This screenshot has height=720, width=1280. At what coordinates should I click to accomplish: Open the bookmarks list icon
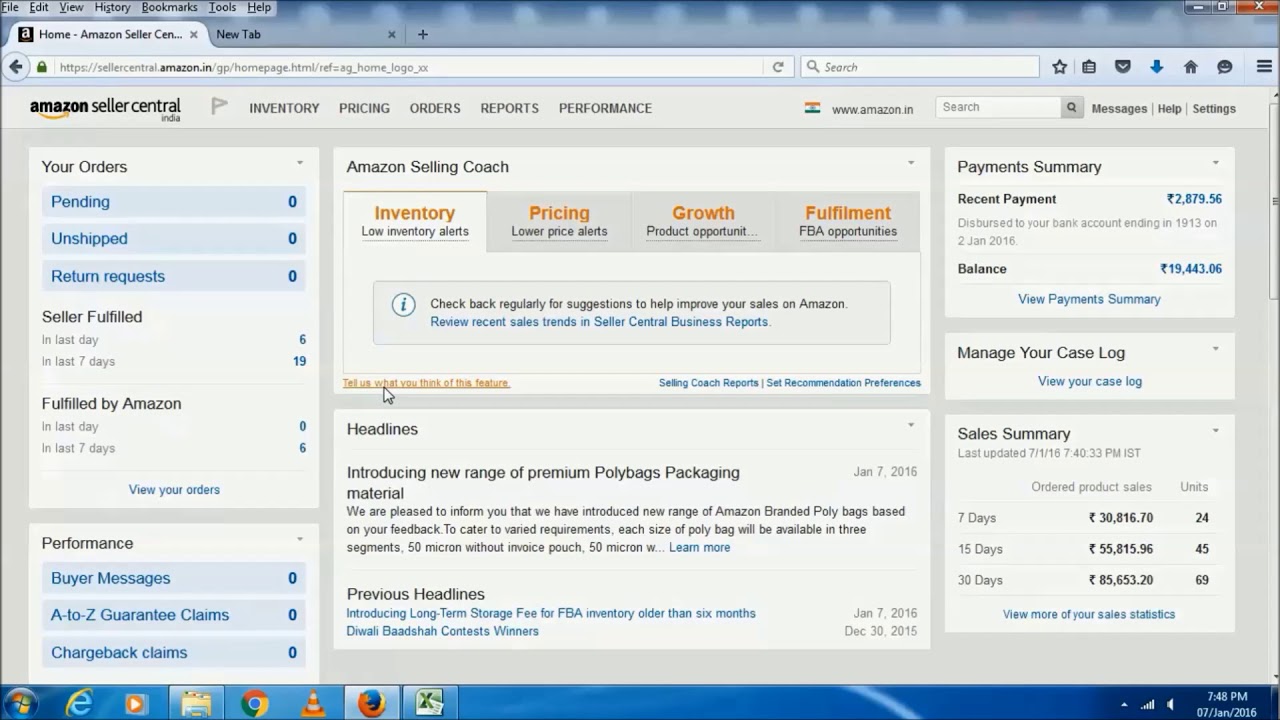1090,67
